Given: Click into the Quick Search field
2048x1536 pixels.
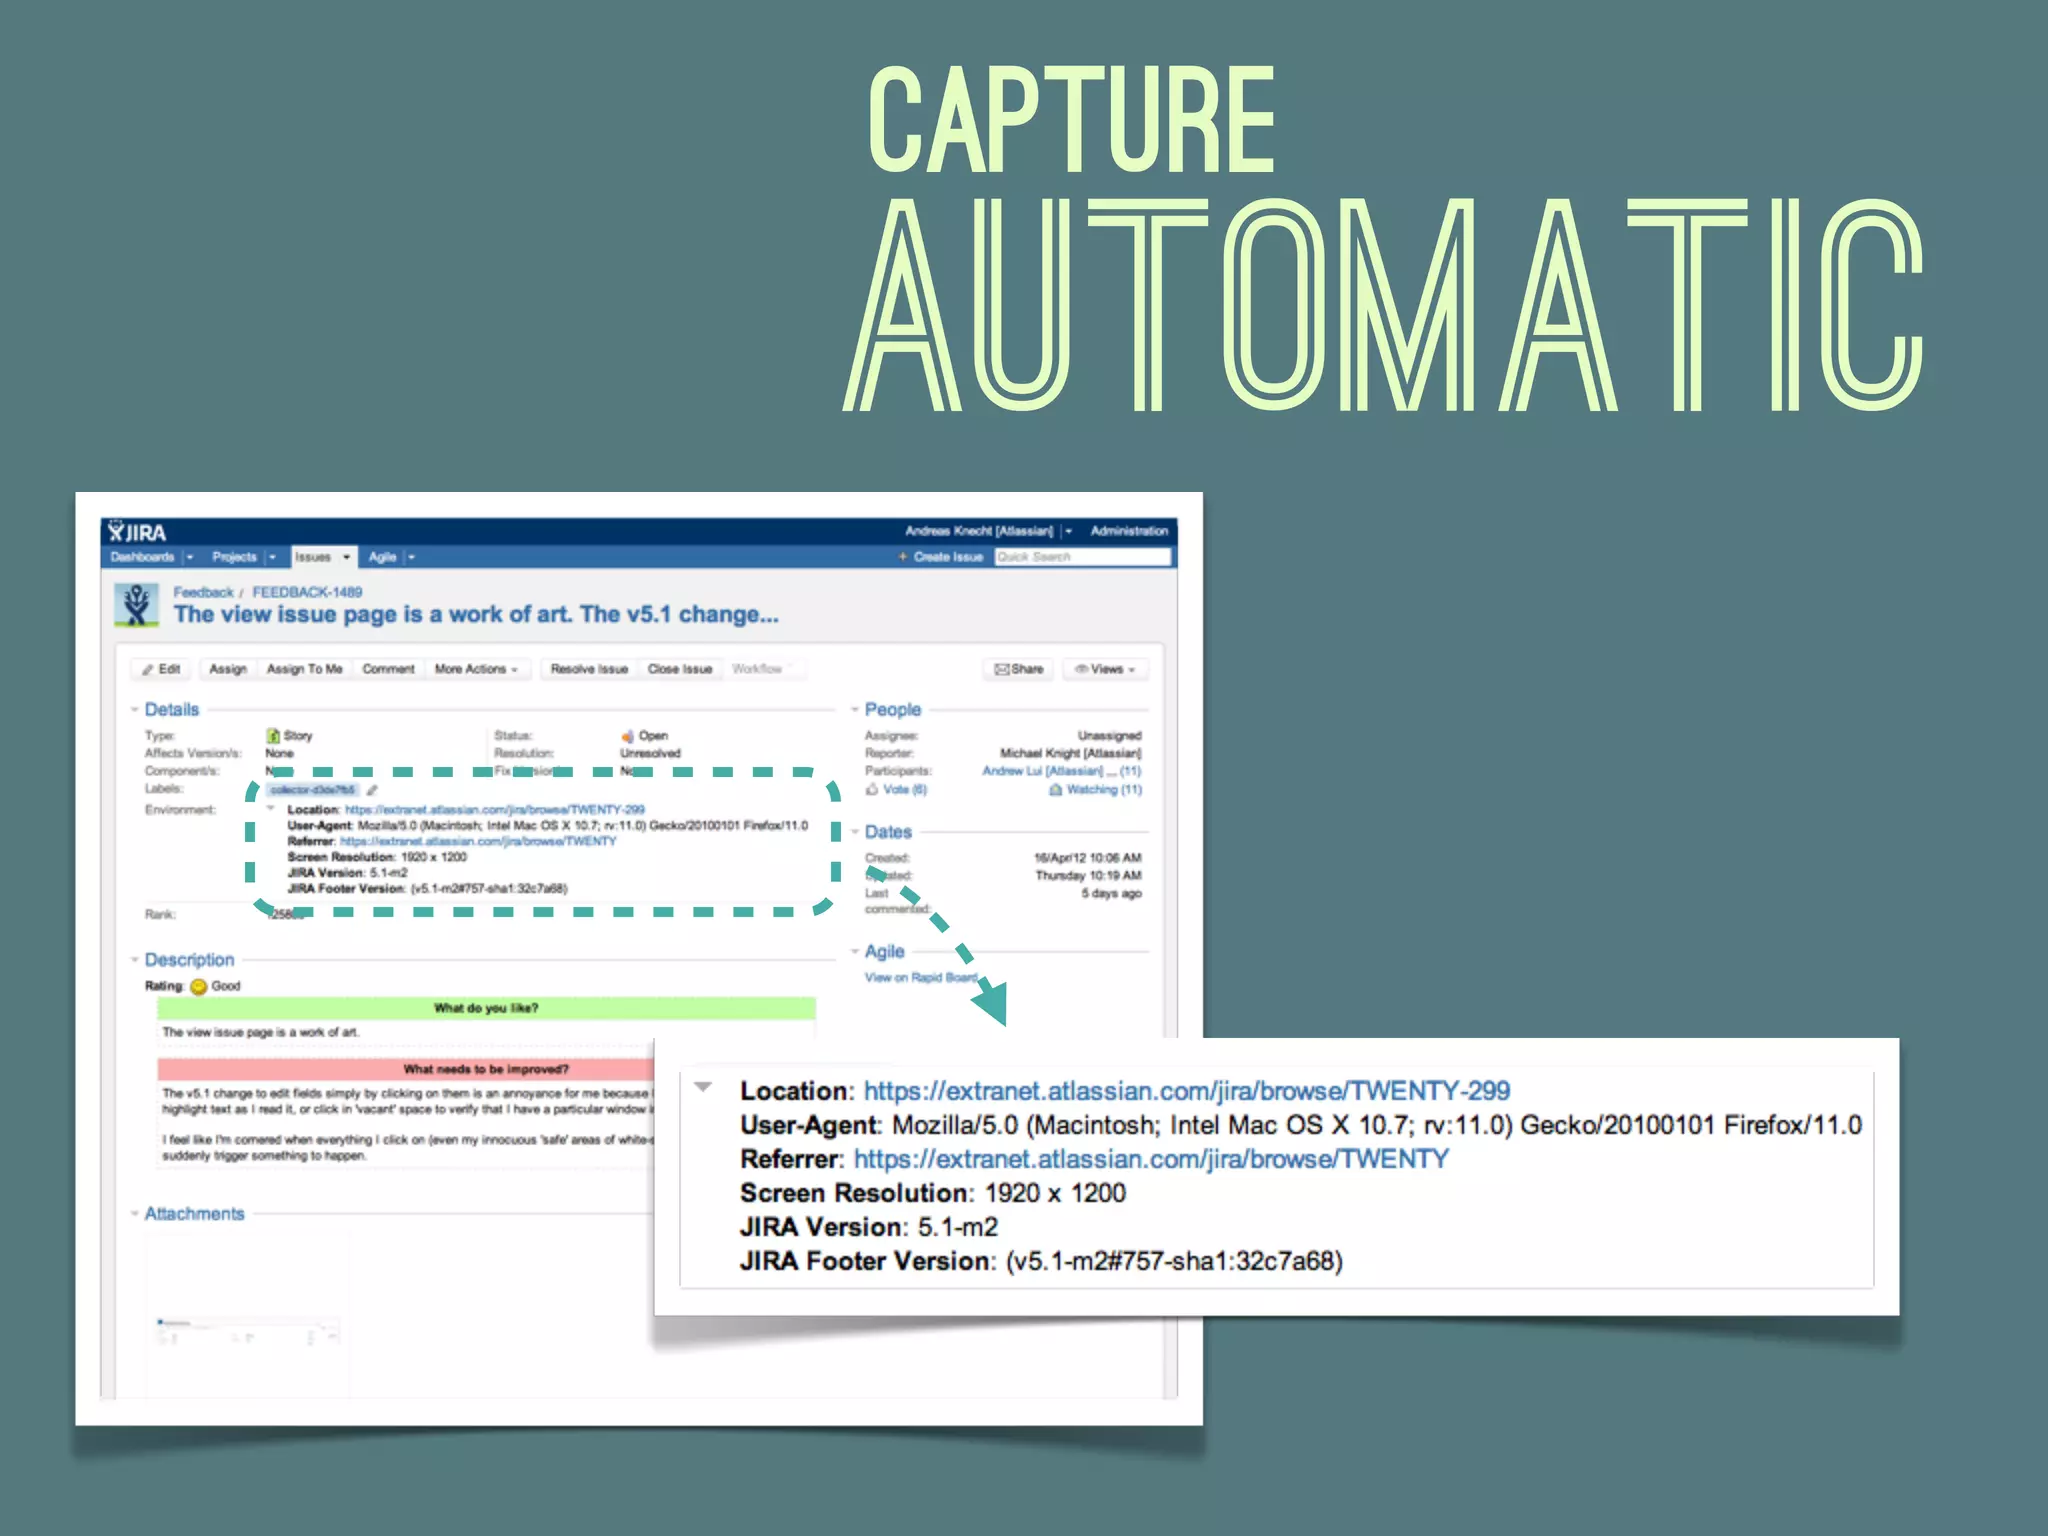Looking at the screenshot, I should click(x=1082, y=557).
